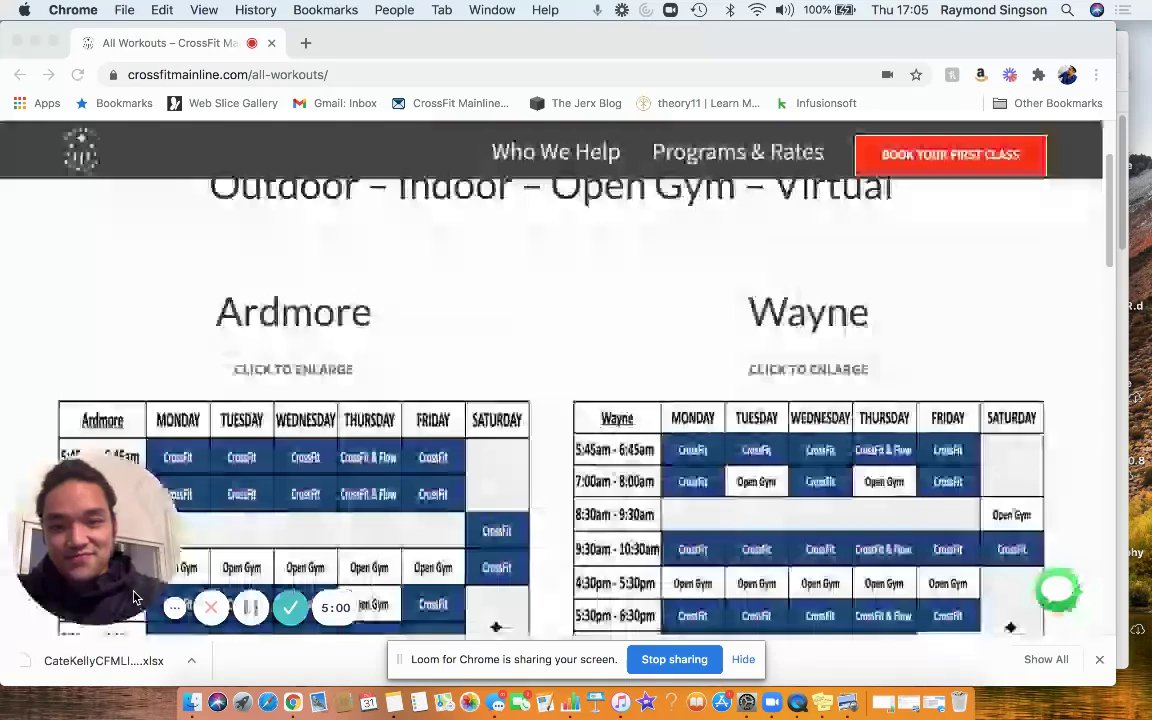The width and height of the screenshot is (1152, 720).
Task: Open Time Machine menu bar icon
Action: 699,10
